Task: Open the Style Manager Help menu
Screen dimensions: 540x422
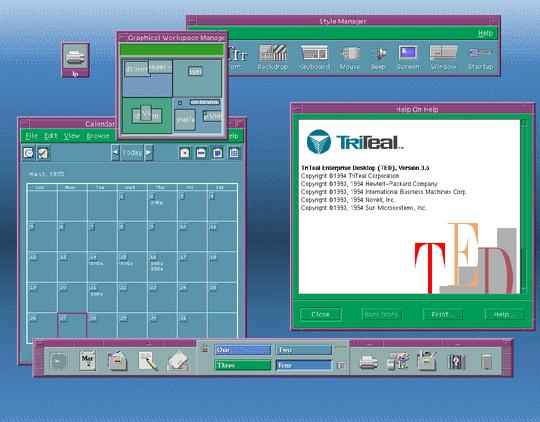Action: coord(485,33)
